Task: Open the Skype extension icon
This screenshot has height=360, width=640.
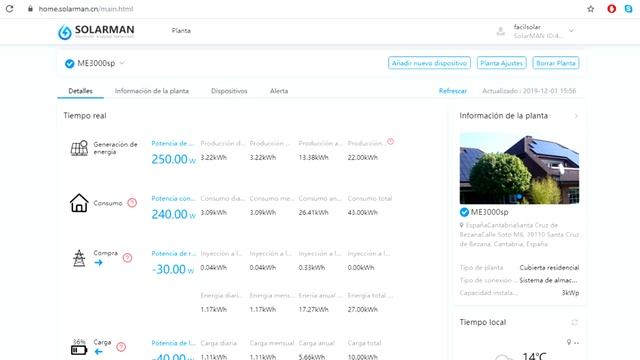Action: pyautogui.click(x=629, y=9)
